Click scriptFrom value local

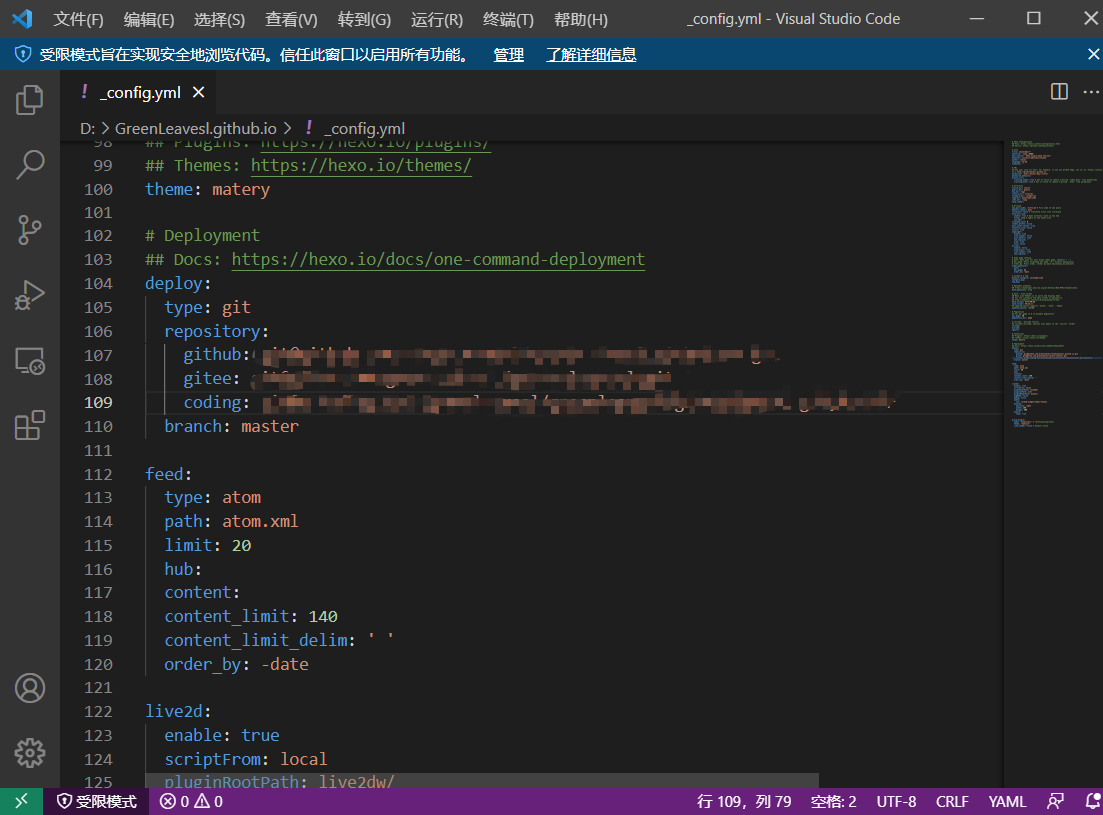click(x=303, y=759)
